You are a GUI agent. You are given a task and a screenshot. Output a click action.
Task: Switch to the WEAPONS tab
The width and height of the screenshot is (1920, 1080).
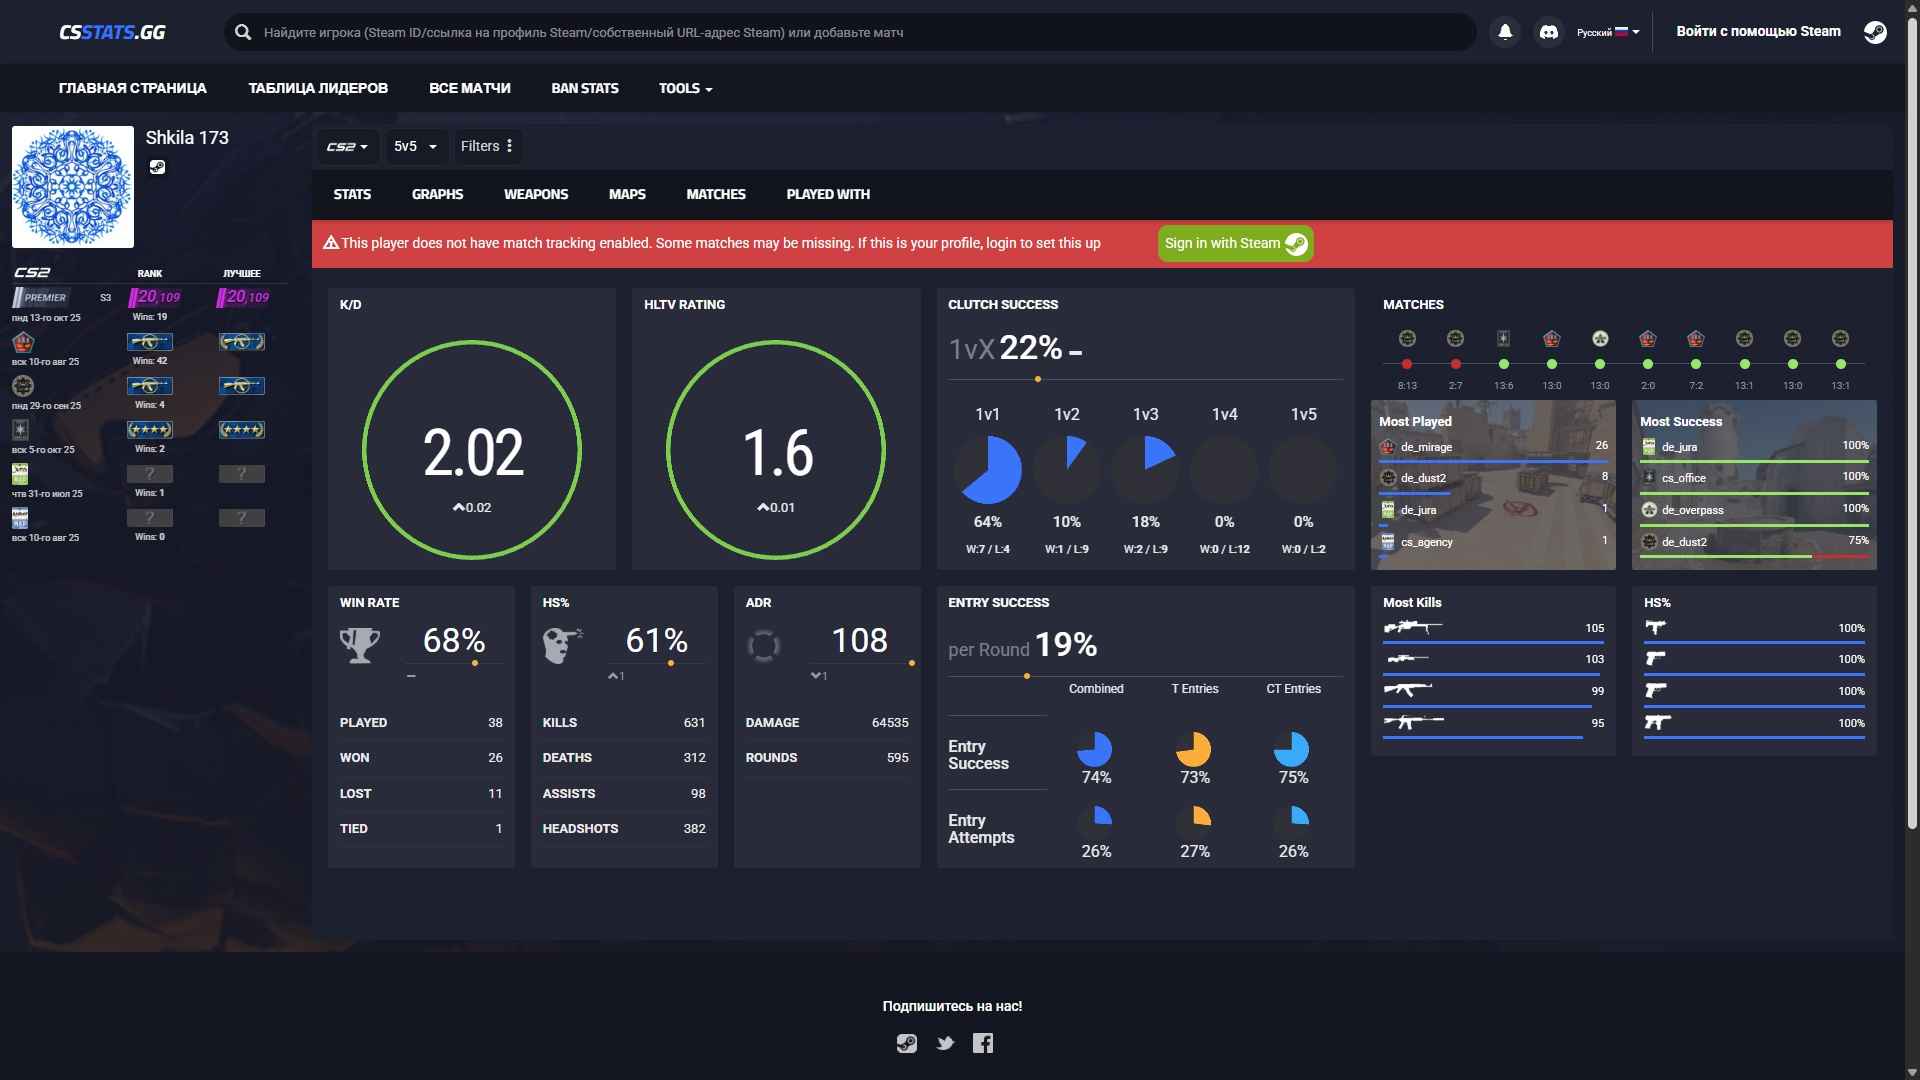coord(536,194)
